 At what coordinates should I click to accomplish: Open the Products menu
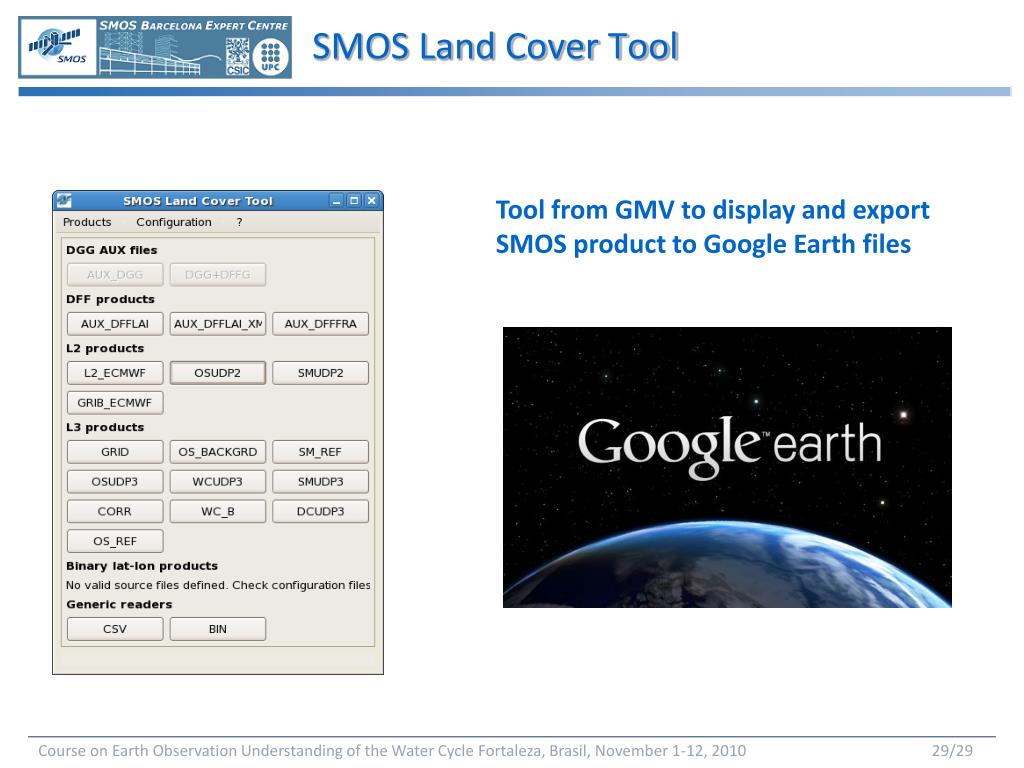coord(87,222)
